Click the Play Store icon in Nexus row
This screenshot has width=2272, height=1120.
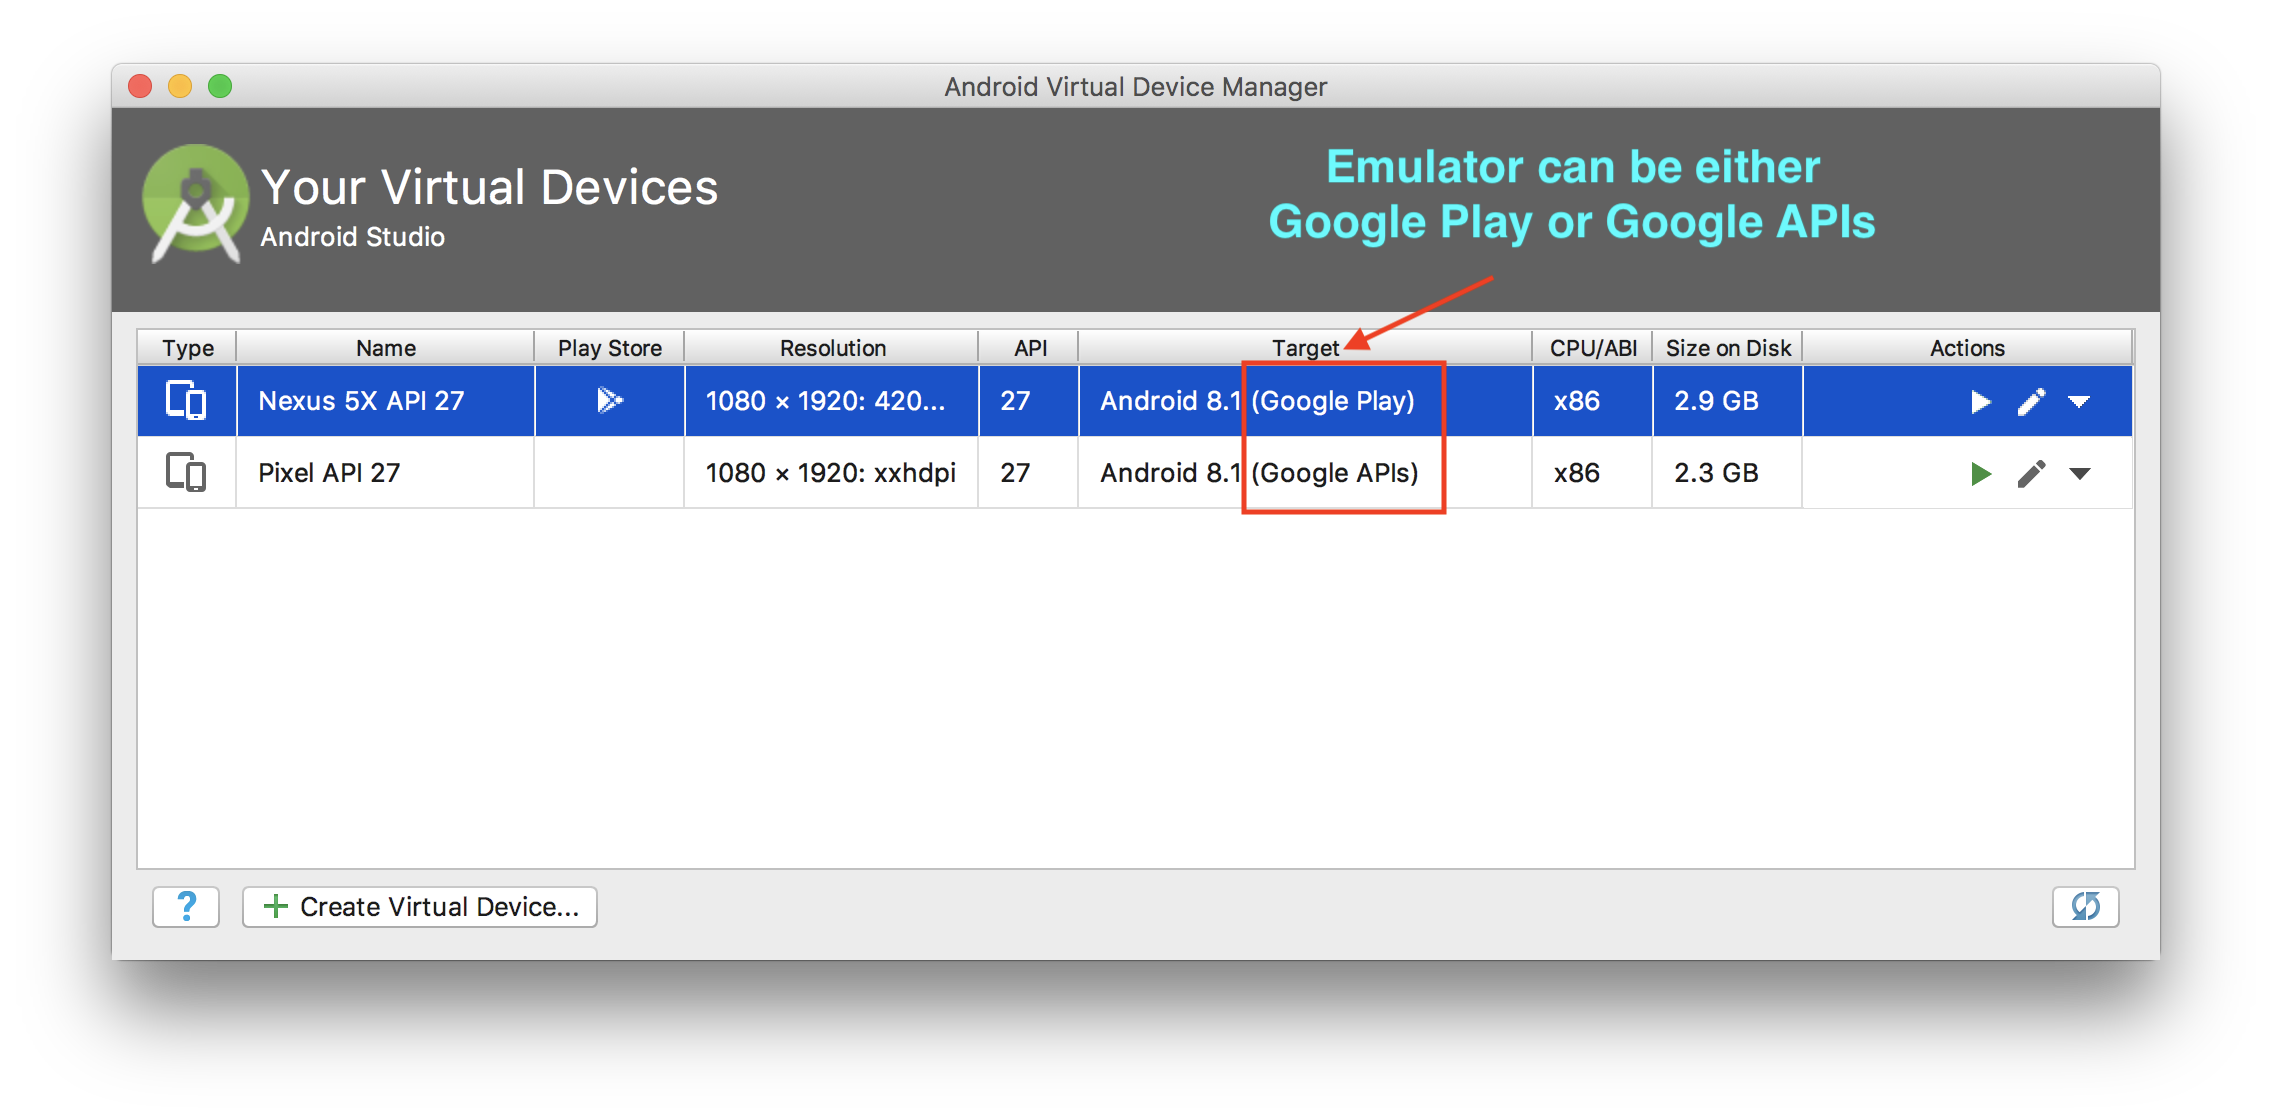(609, 401)
